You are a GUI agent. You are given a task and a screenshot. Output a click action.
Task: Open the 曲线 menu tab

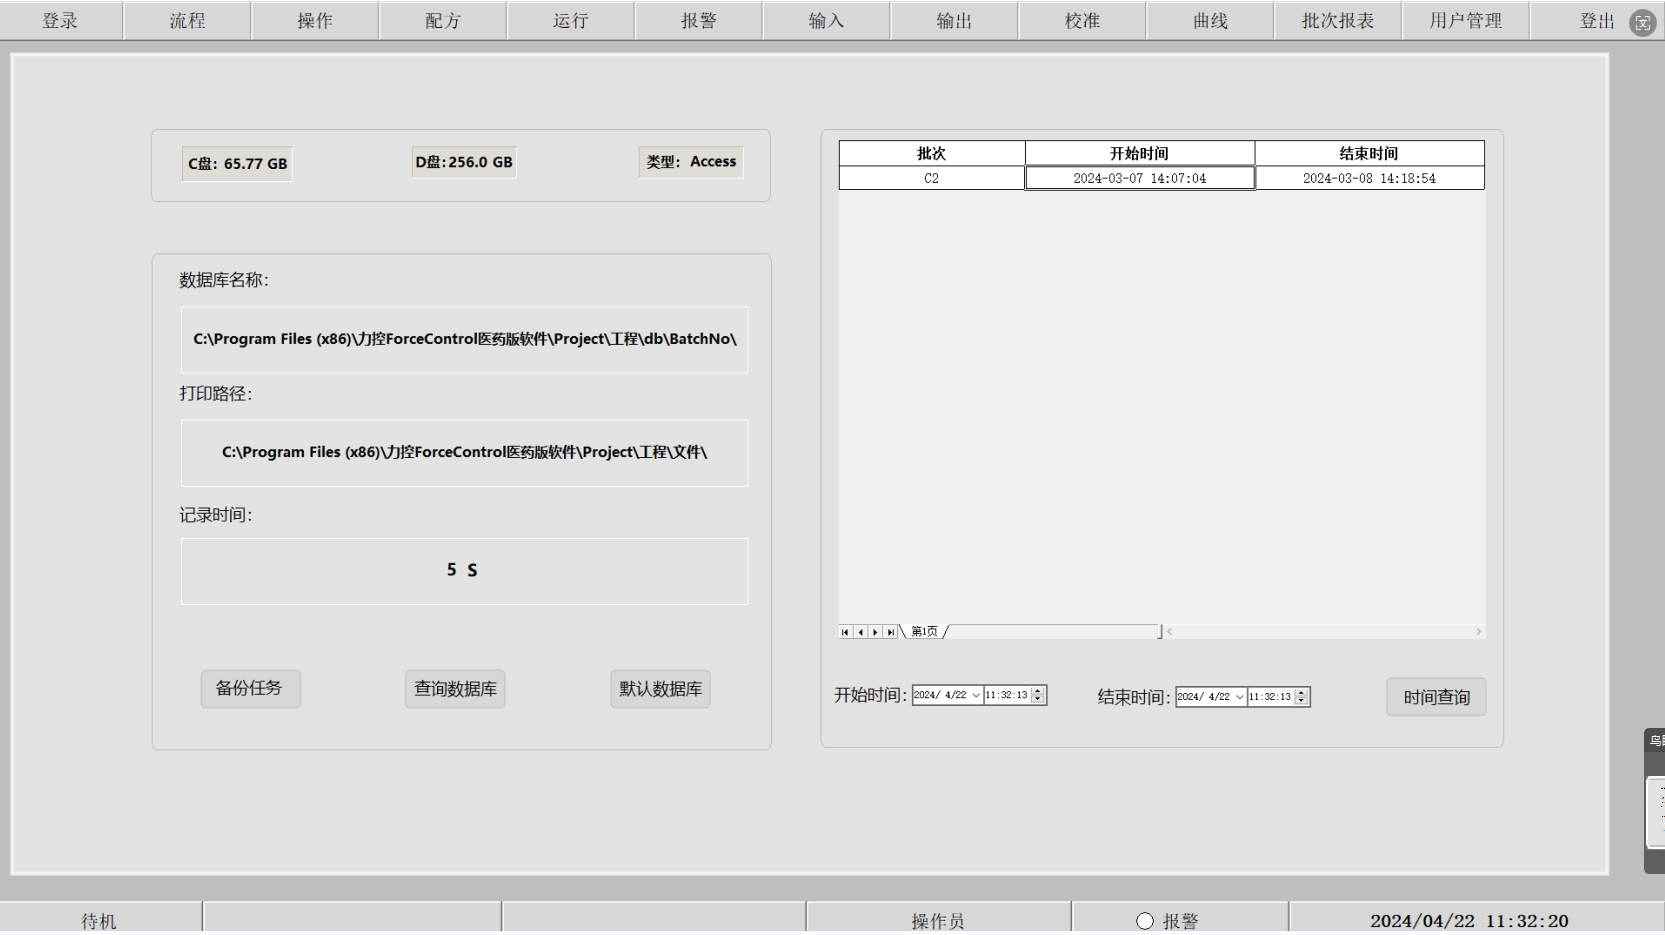(x=1210, y=21)
